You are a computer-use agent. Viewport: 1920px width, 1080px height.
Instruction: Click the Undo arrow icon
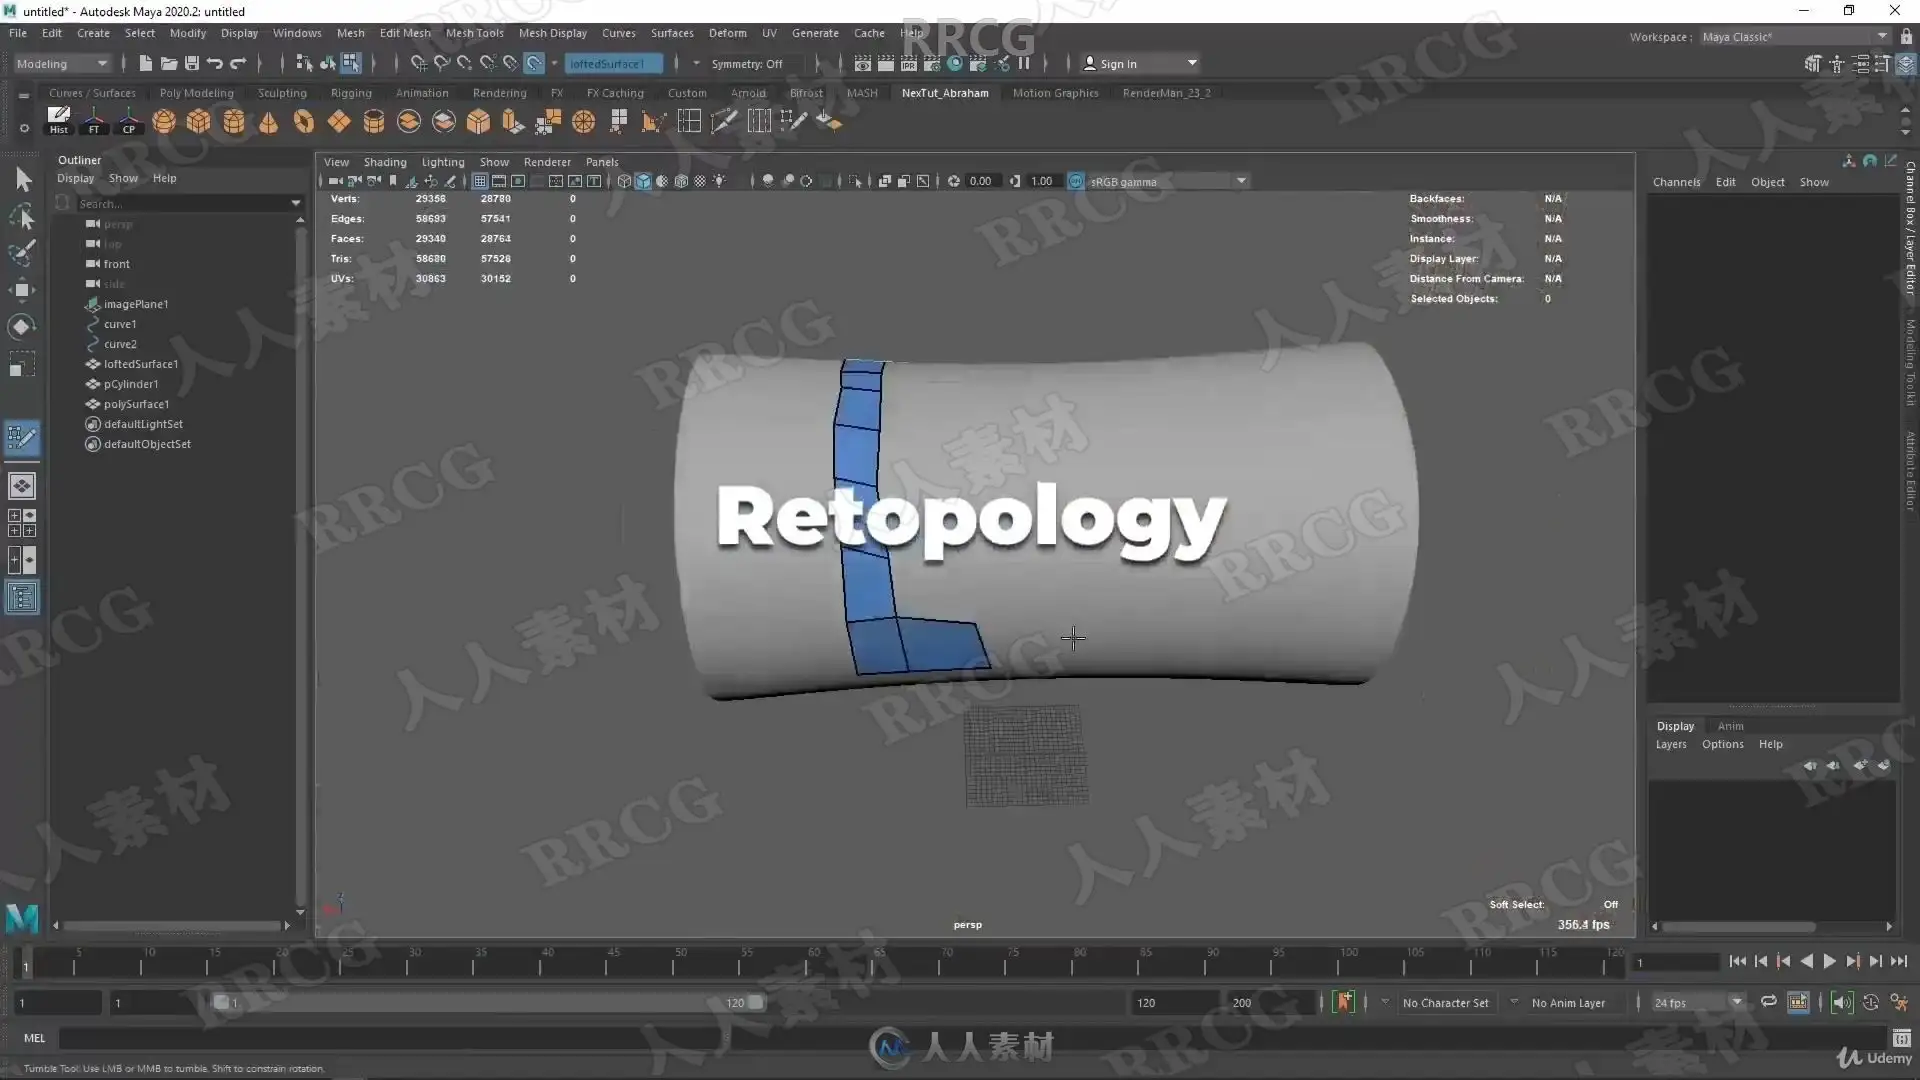[x=215, y=63]
